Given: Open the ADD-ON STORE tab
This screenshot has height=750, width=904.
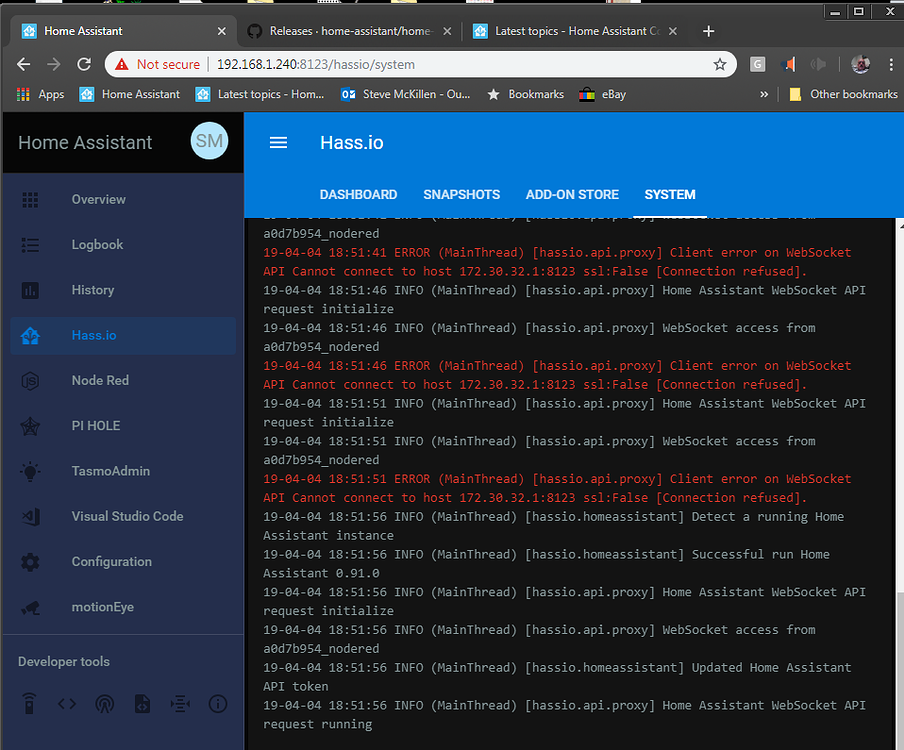Looking at the screenshot, I should coord(572,195).
